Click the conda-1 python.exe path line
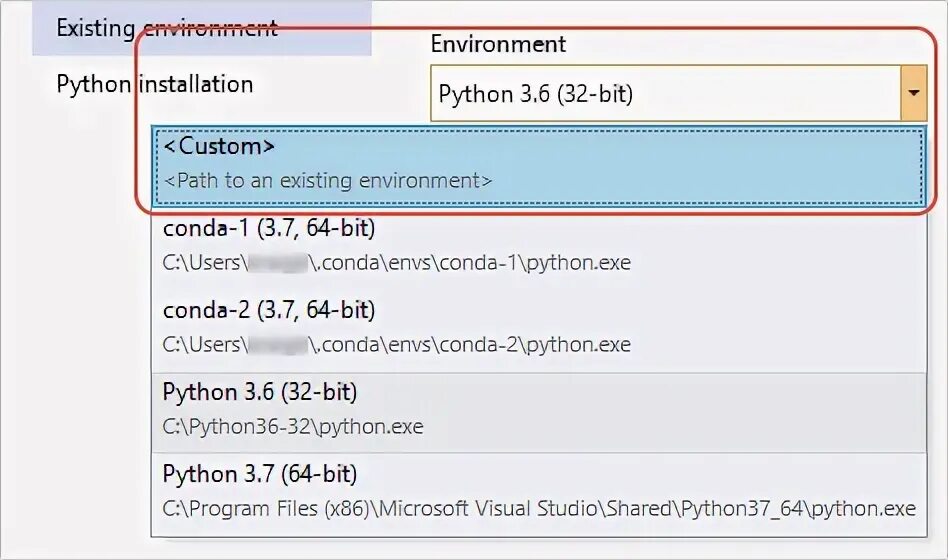Viewport: 948px width, 560px height. click(x=397, y=263)
